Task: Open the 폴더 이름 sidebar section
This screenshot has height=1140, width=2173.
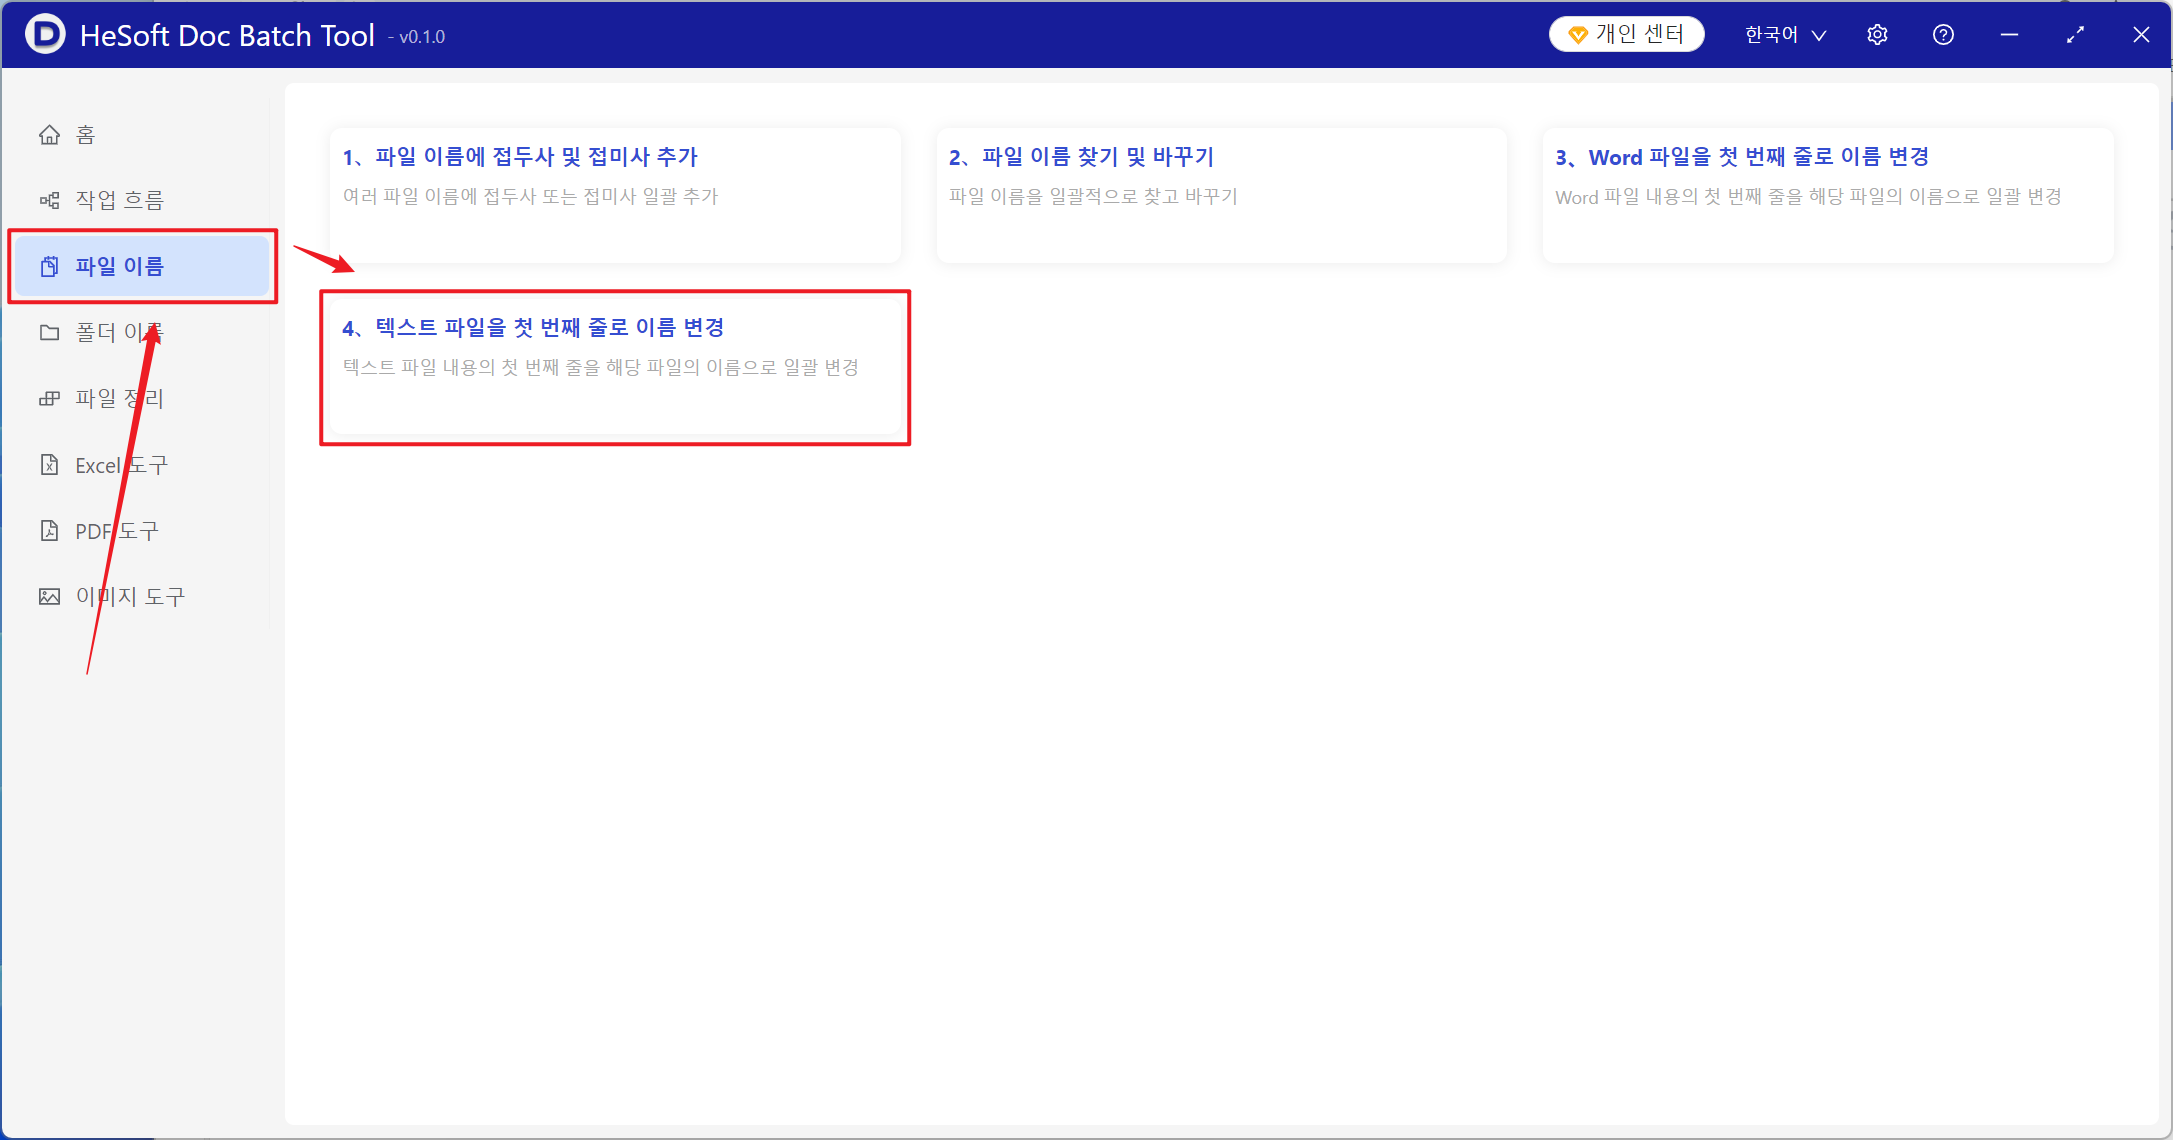Action: 143,333
